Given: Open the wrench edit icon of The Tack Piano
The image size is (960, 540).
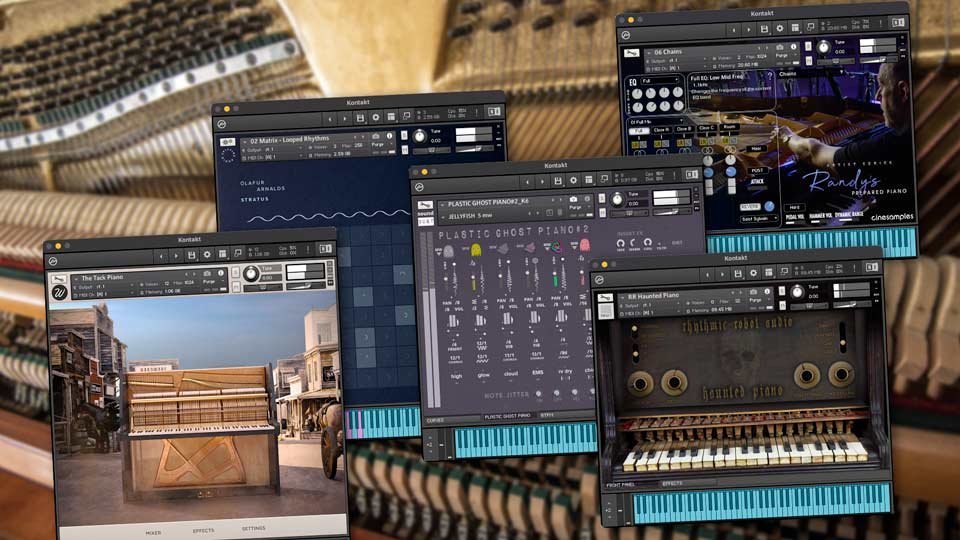Looking at the screenshot, I should [x=59, y=279].
